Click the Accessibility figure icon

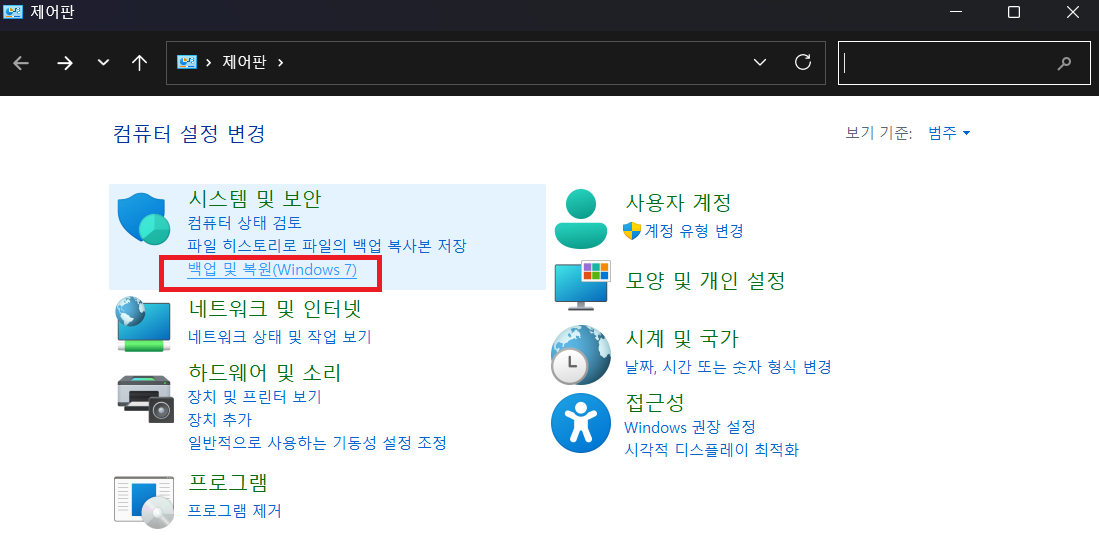point(580,424)
